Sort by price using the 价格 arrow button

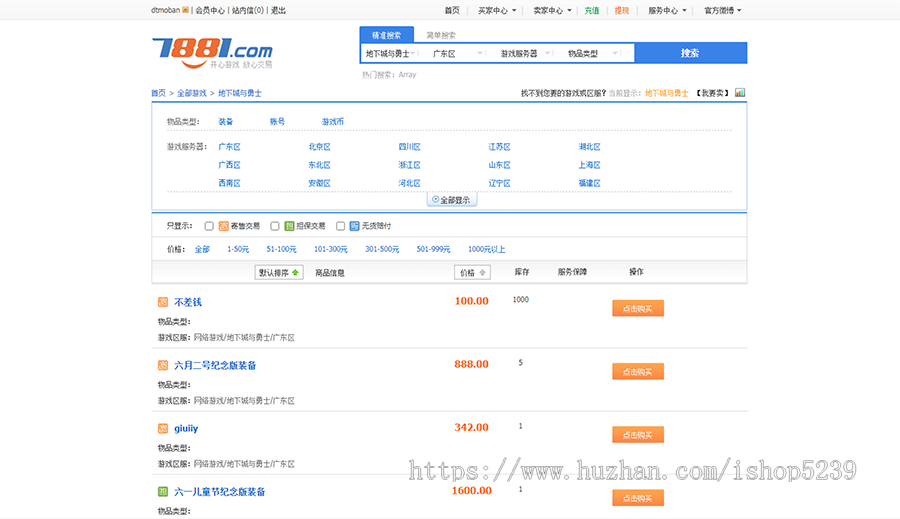(472, 272)
